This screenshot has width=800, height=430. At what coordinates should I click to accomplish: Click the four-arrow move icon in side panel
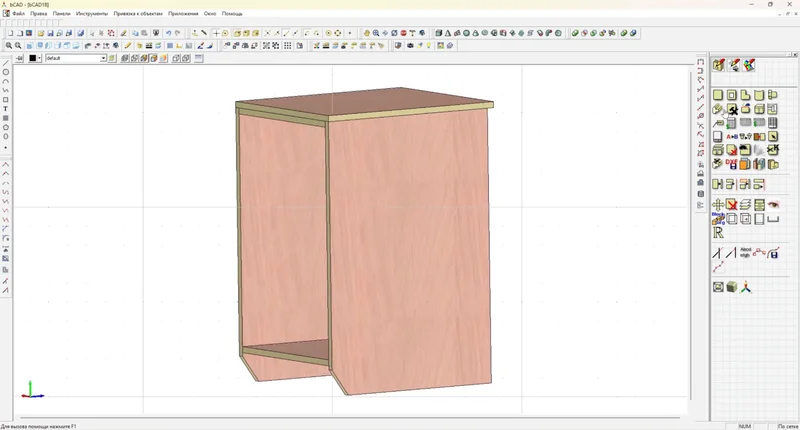pyautogui.click(x=718, y=205)
